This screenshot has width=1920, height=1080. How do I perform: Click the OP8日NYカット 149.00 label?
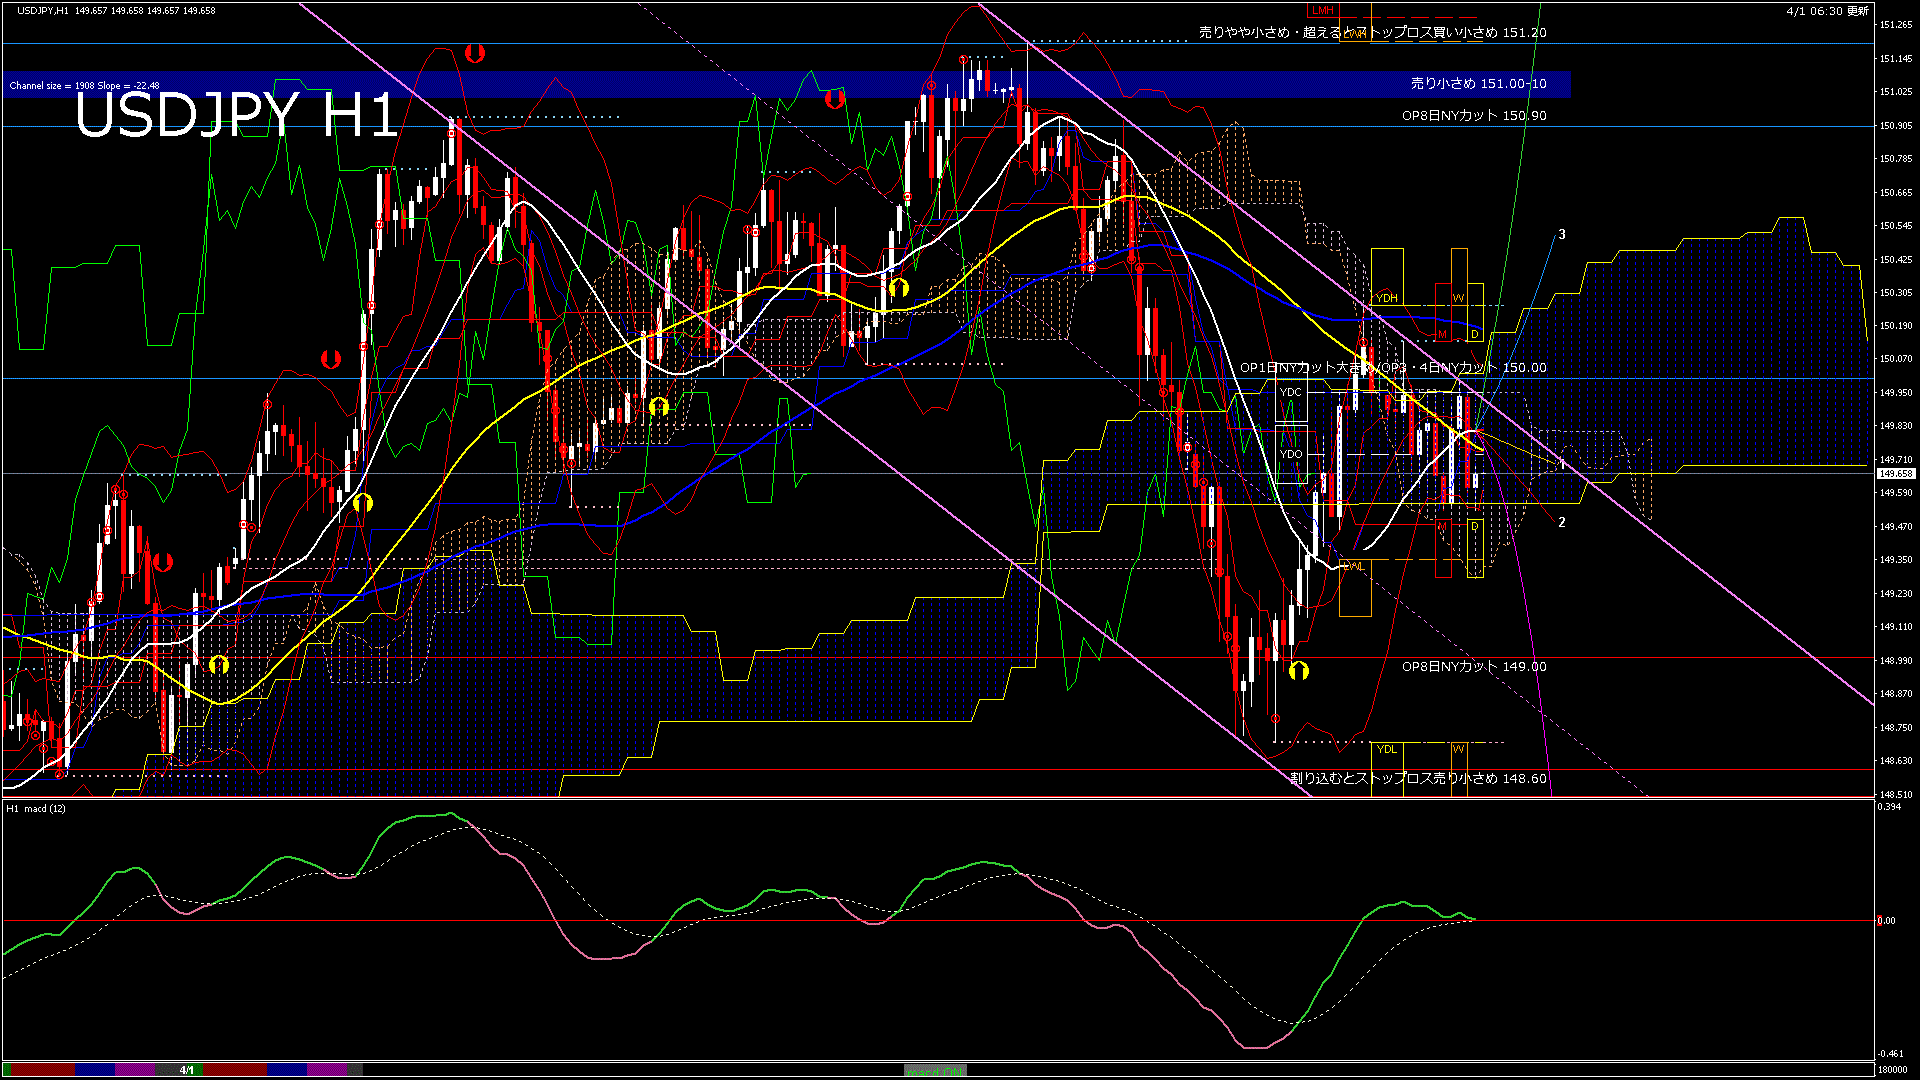1473,667
